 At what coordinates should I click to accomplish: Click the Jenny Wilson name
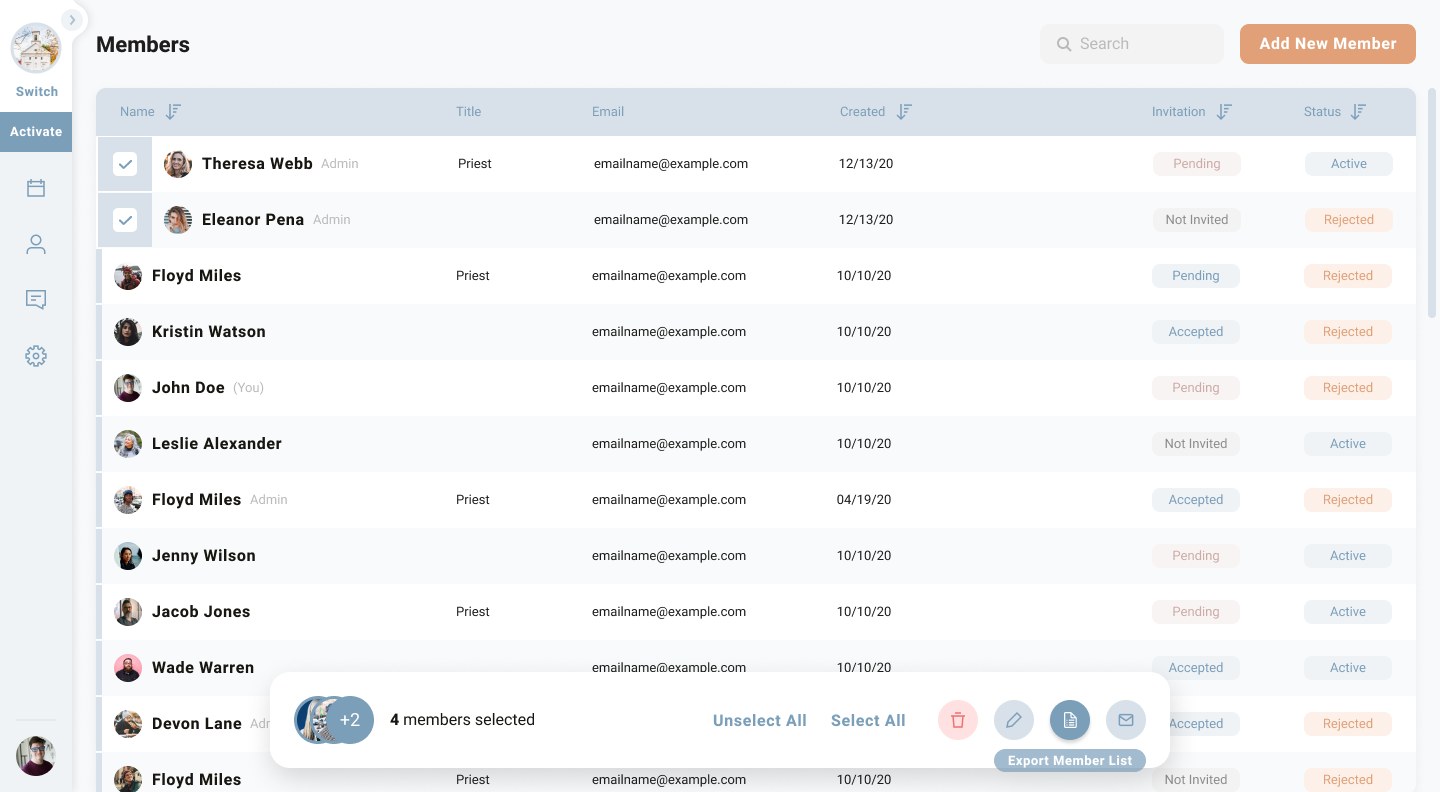[204, 556]
